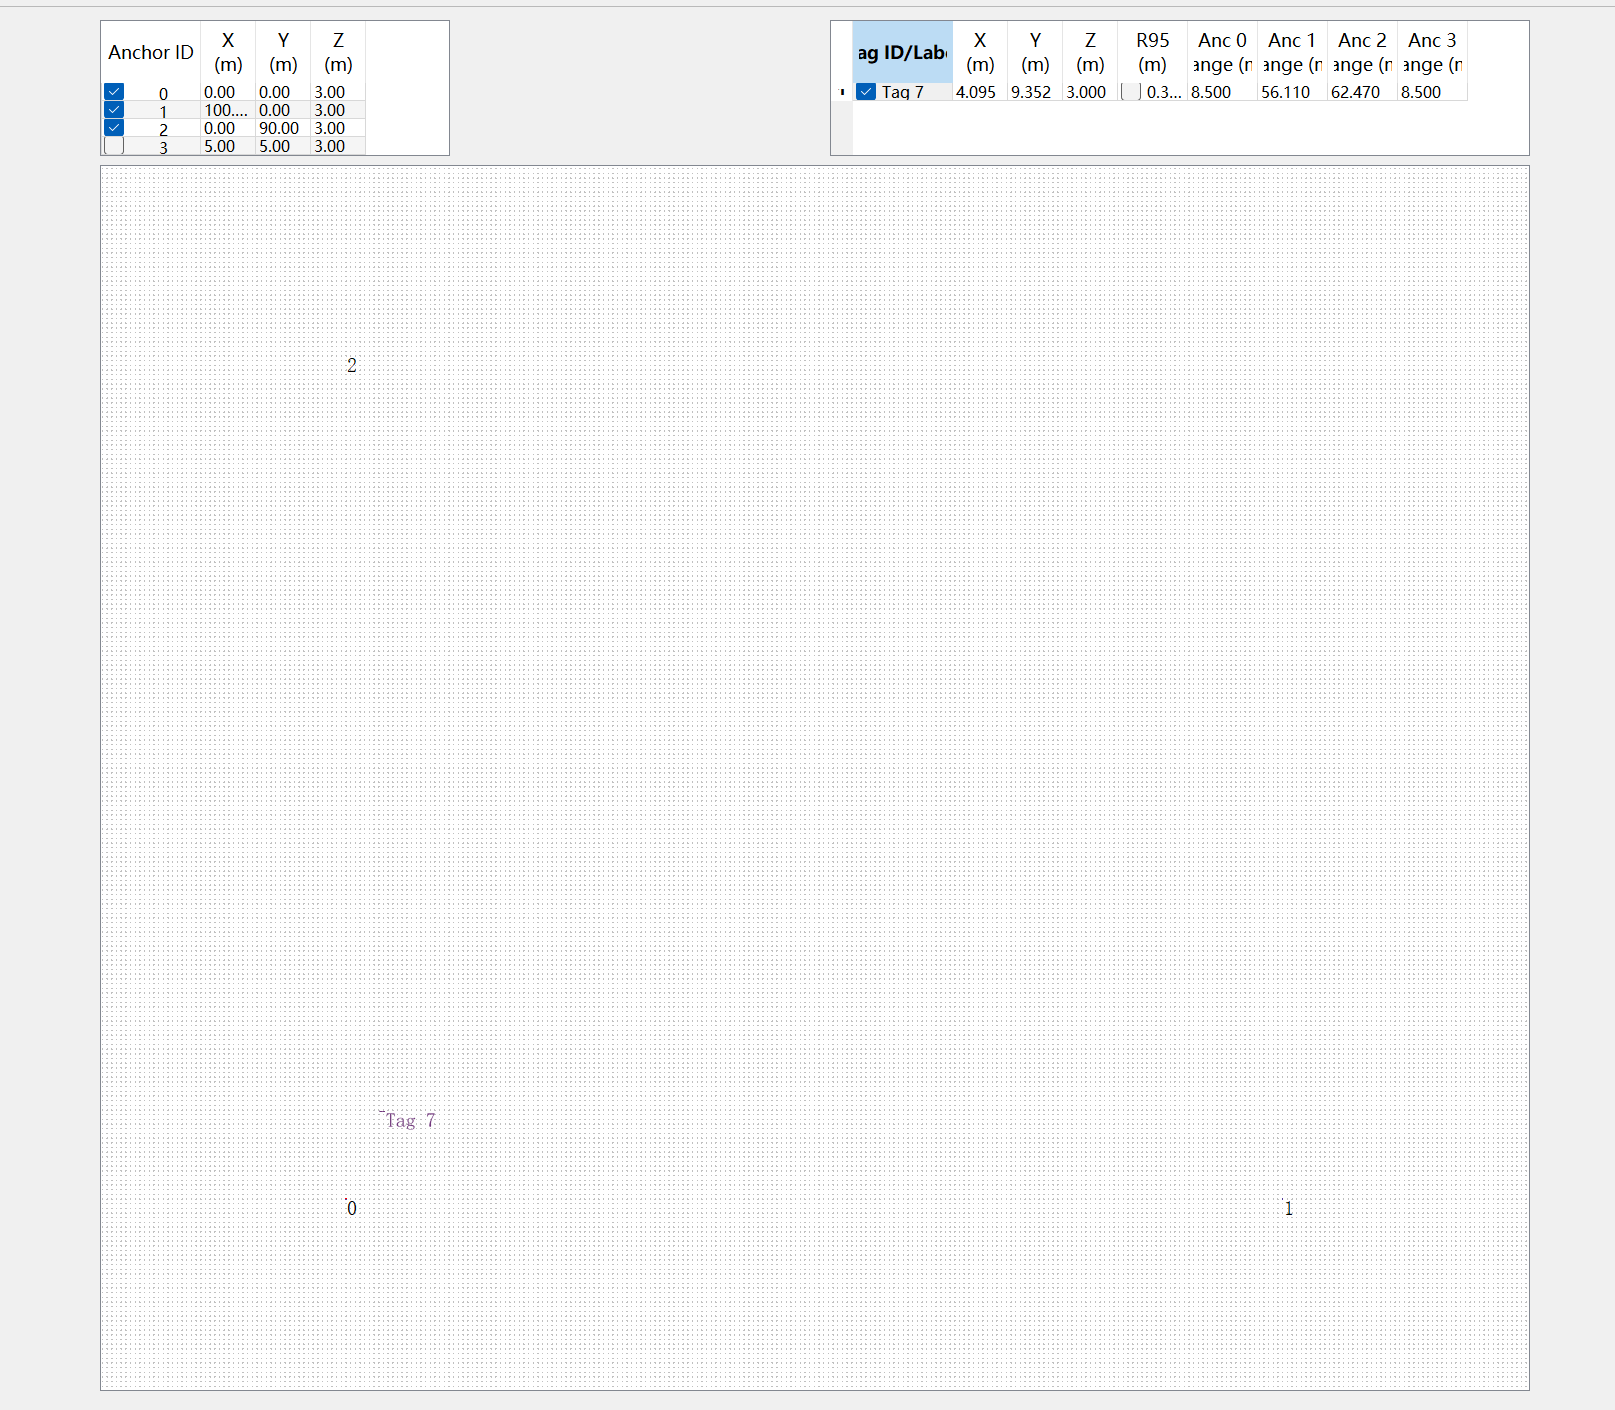Uncheck the Anchor 1 checkbox
This screenshot has height=1410, width=1615.
pos(114,110)
